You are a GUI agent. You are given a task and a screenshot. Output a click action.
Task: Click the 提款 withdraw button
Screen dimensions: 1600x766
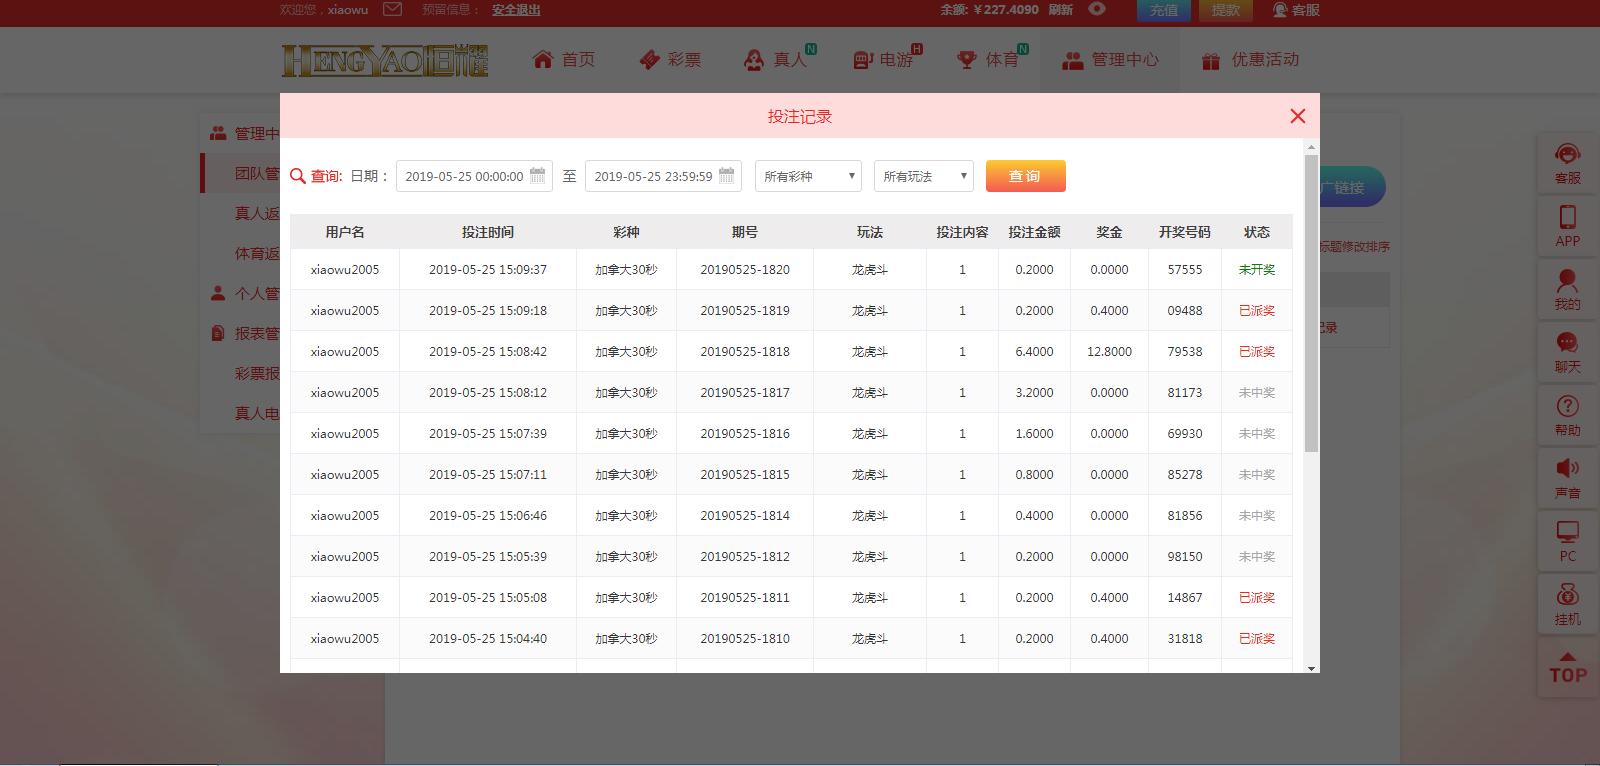pyautogui.click(x=1225, y=10)
